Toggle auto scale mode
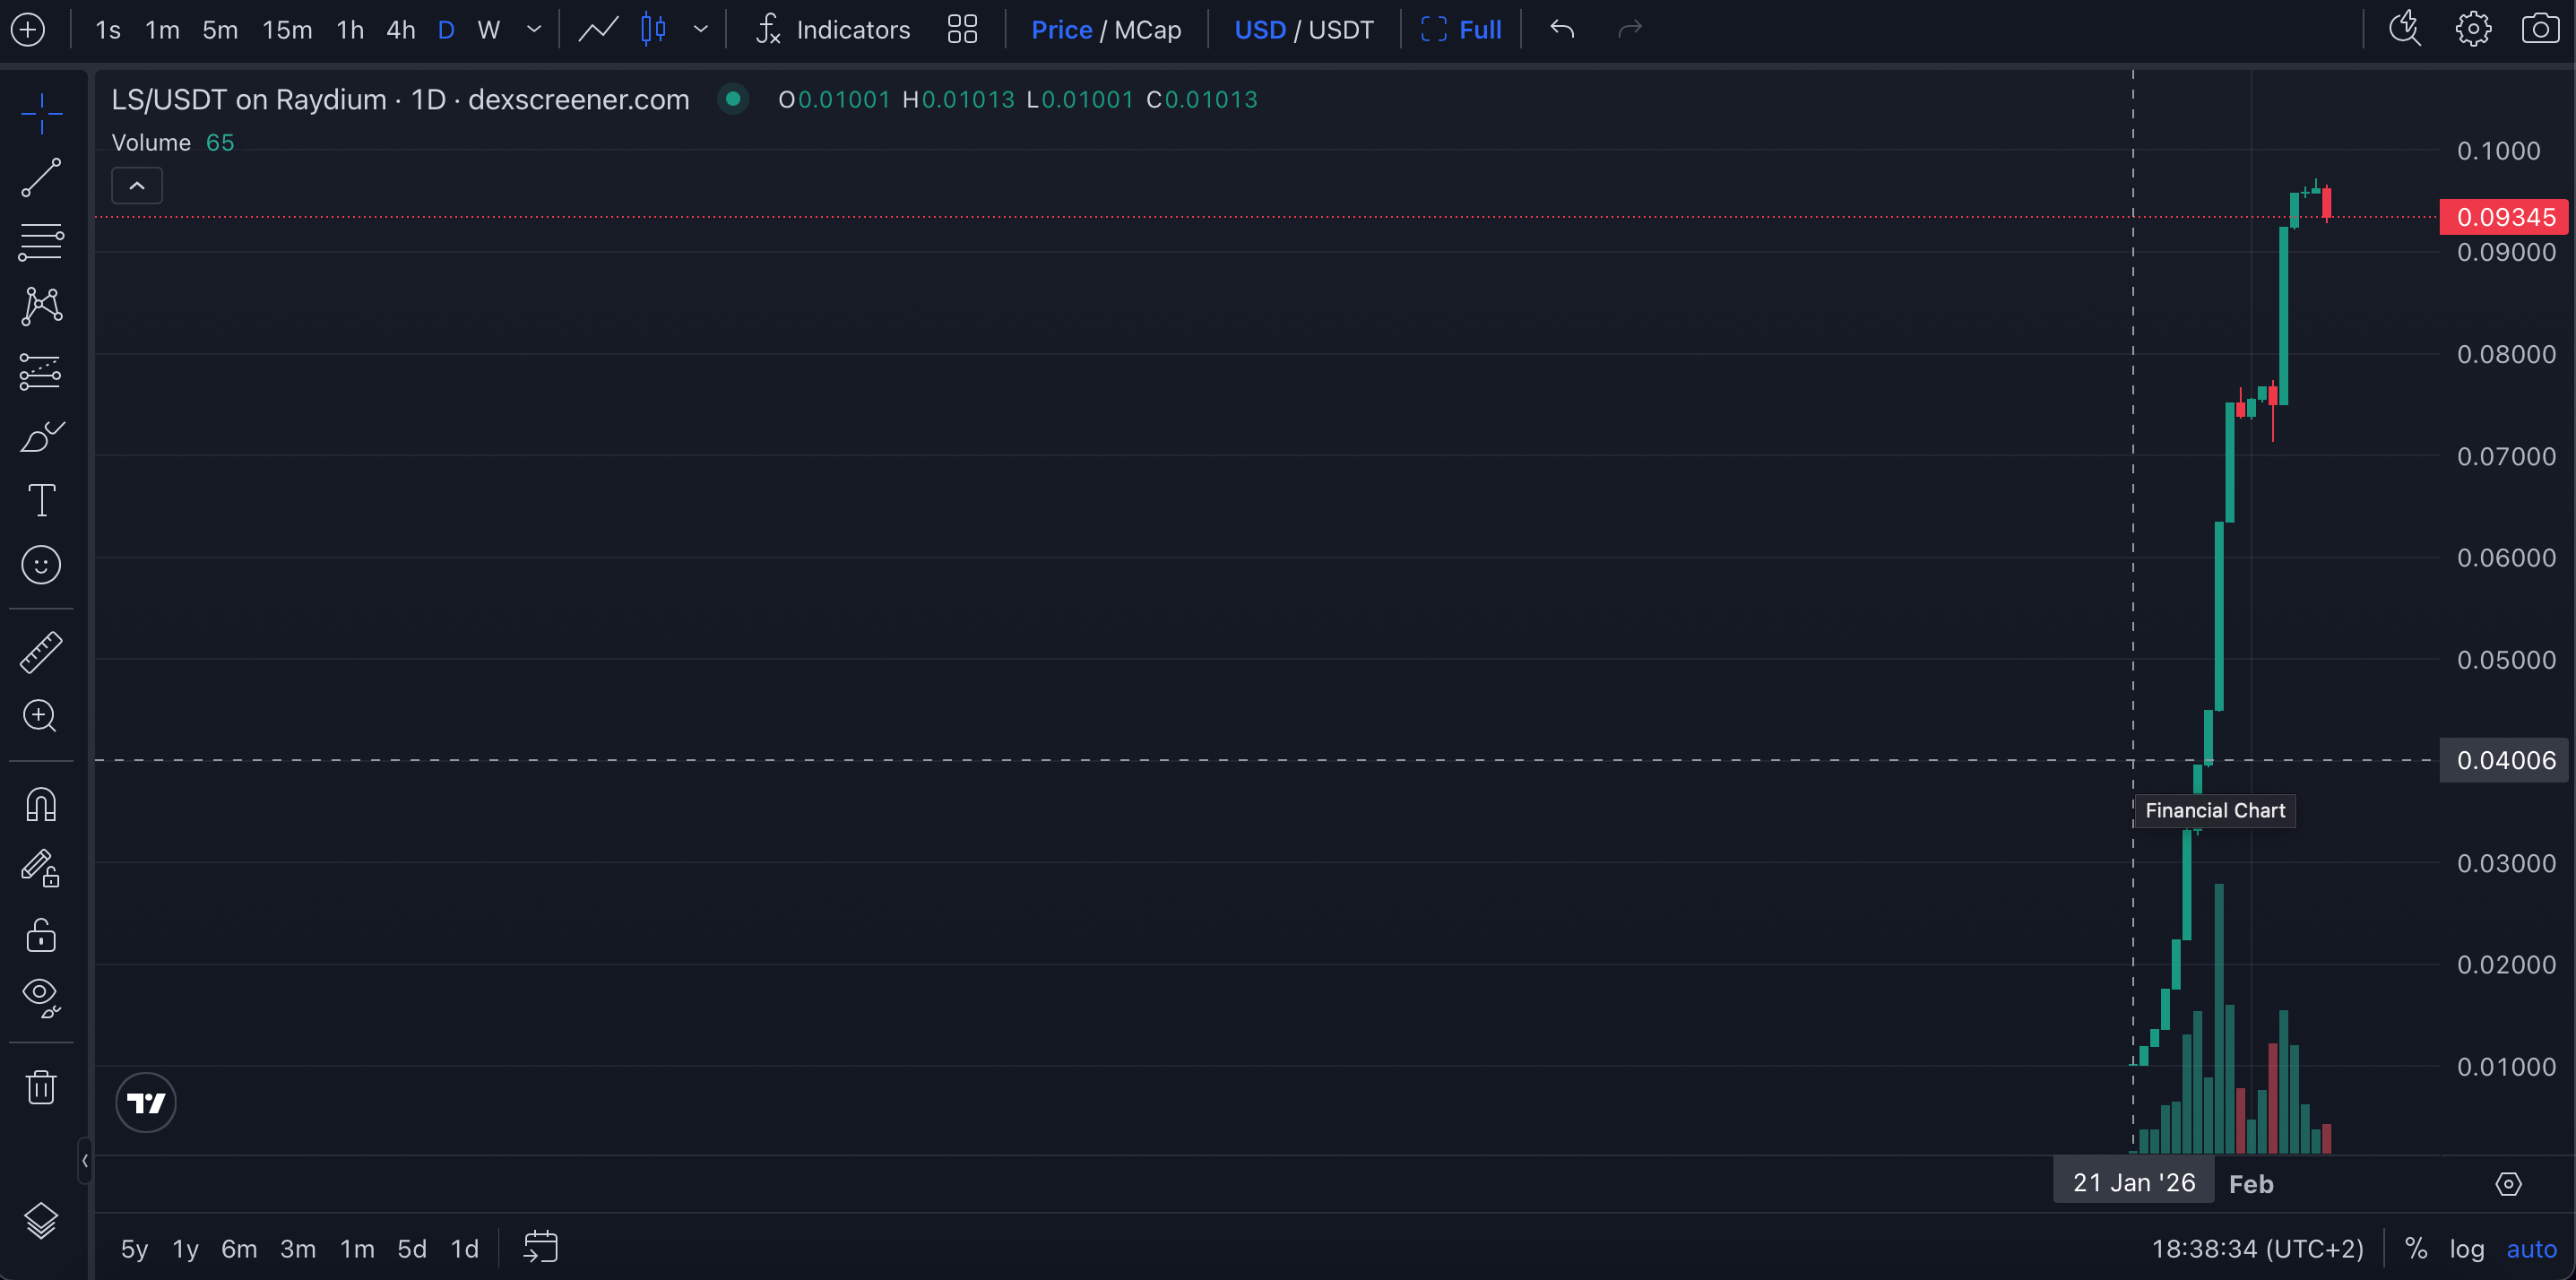Screen dimensions: 2576x1280 tap(2531, 1249)
